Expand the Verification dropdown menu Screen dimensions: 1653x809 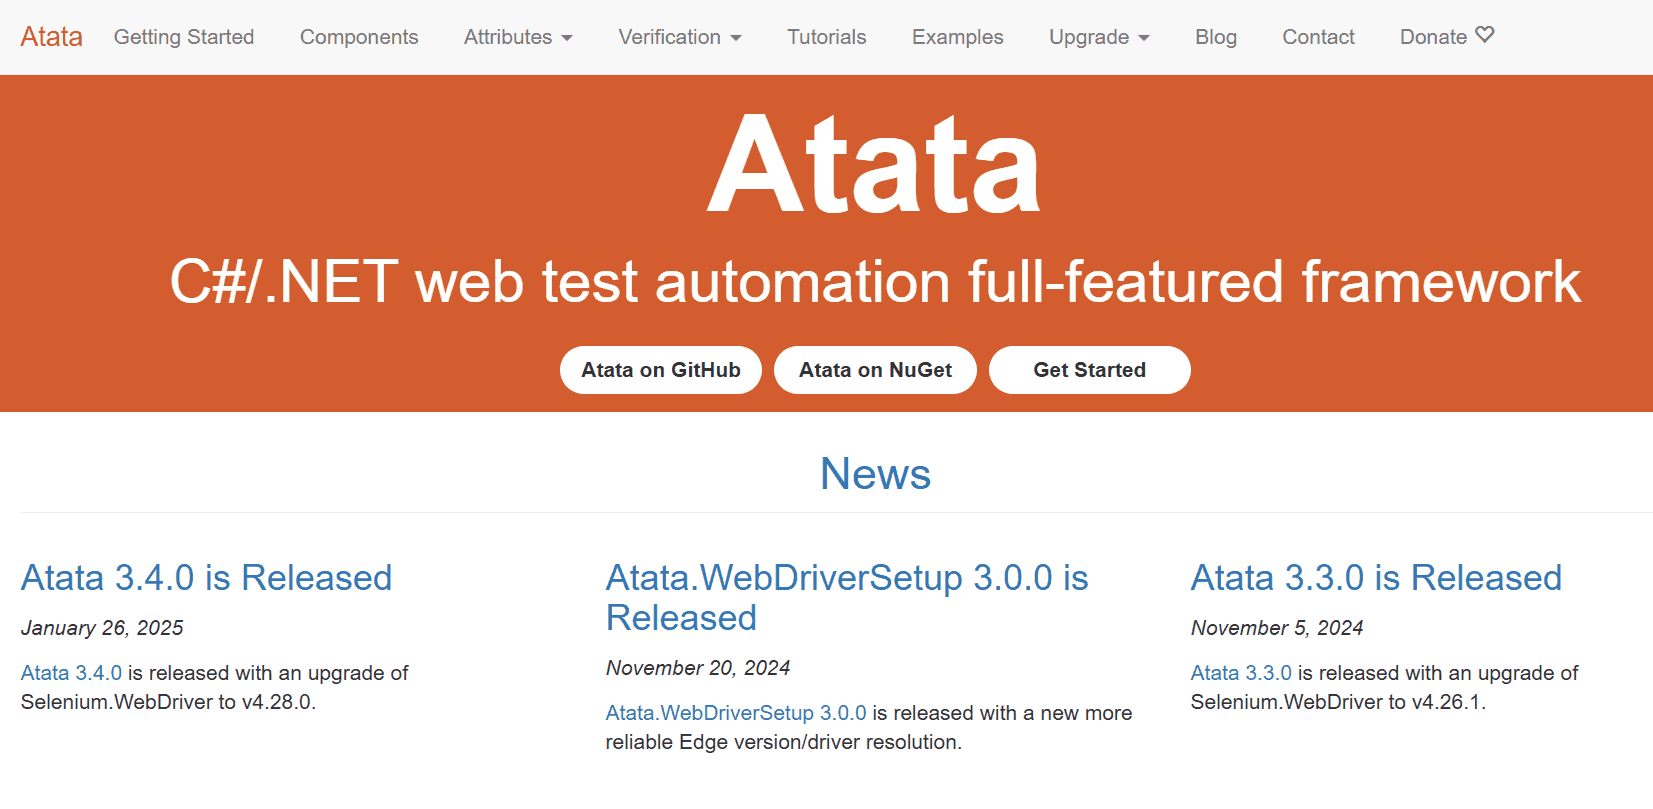point(679,37)
